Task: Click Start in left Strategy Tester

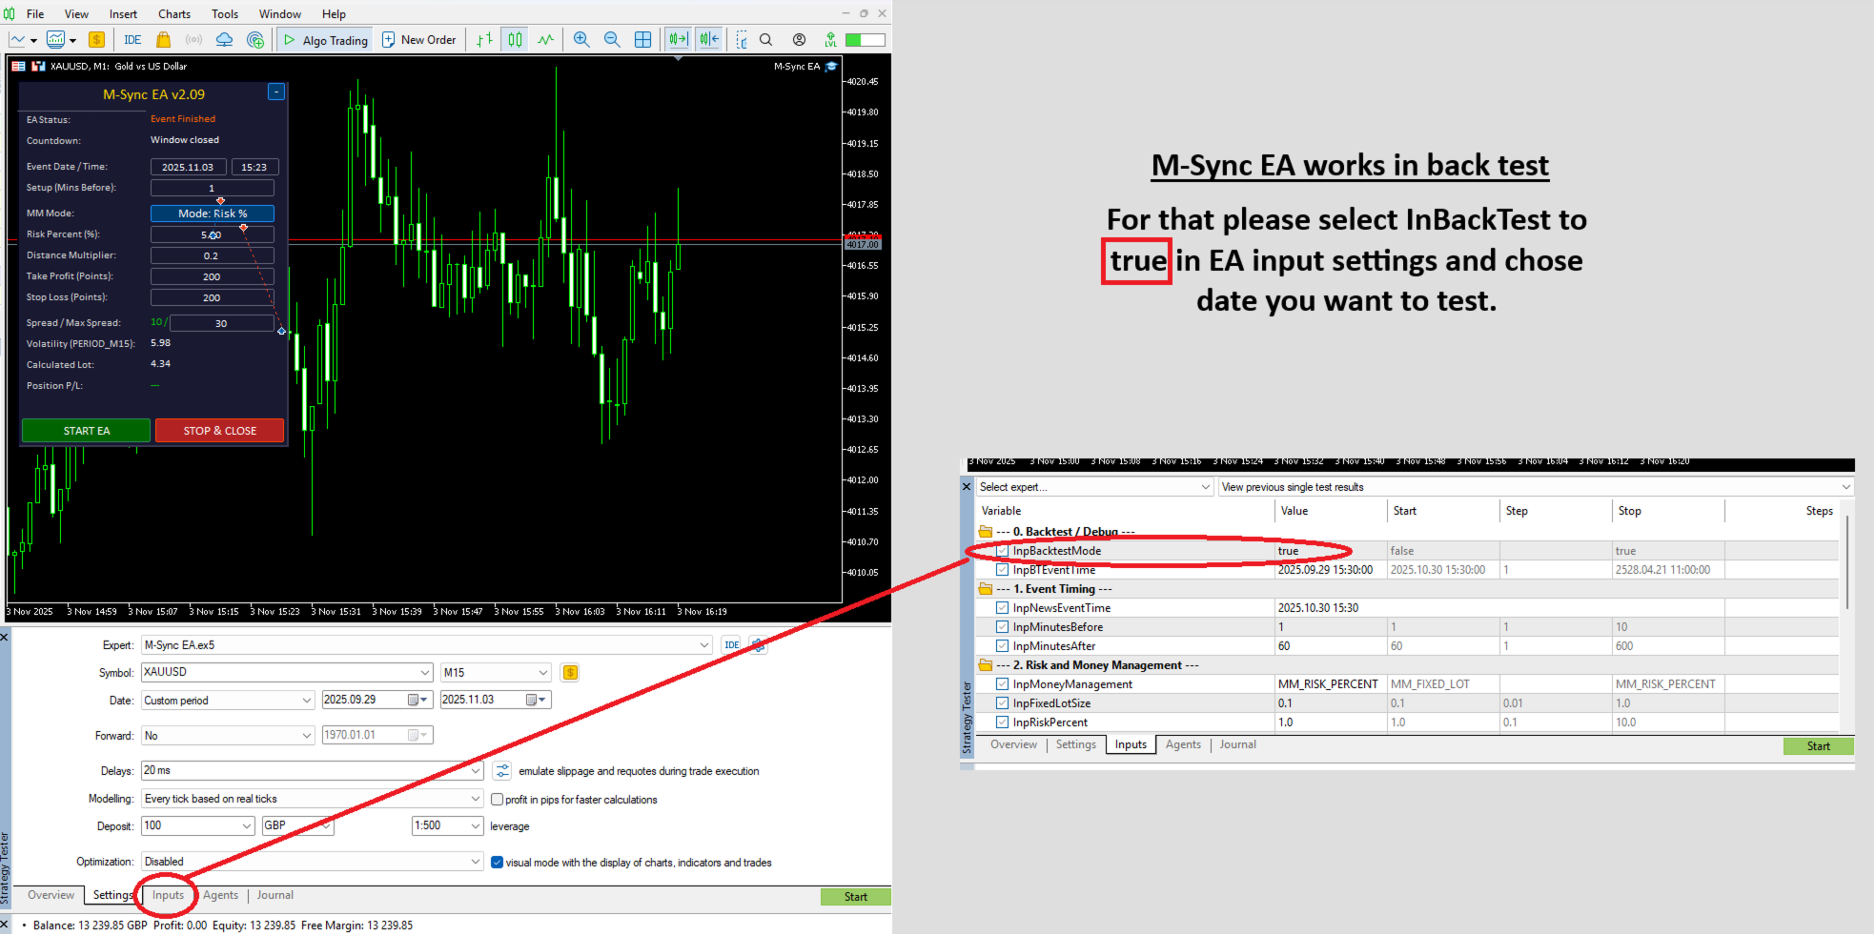Action: pyautogui.click(x=856, y=896)
